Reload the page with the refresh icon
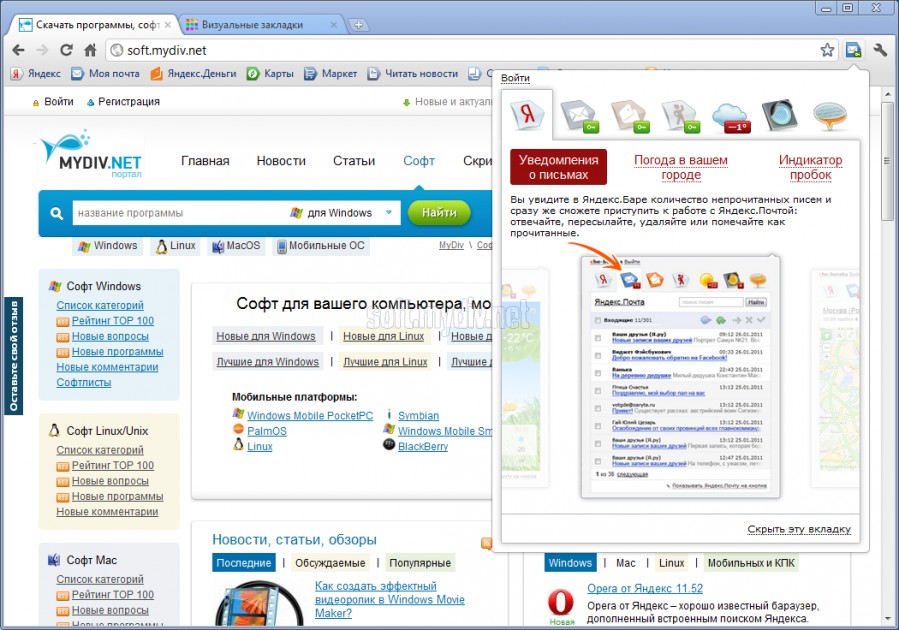This screenshot has height=630, width=899. pos(67,50)
